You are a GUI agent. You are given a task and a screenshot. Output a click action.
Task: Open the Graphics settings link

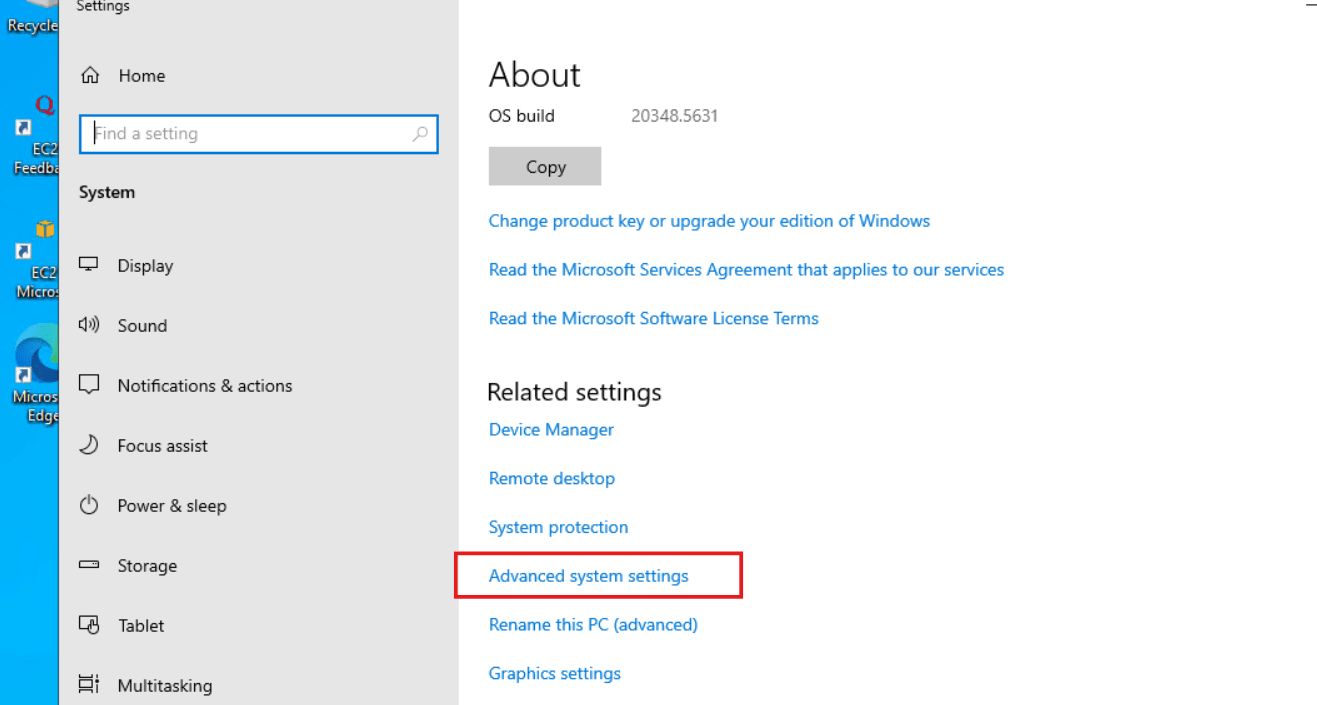coord(554,674)
